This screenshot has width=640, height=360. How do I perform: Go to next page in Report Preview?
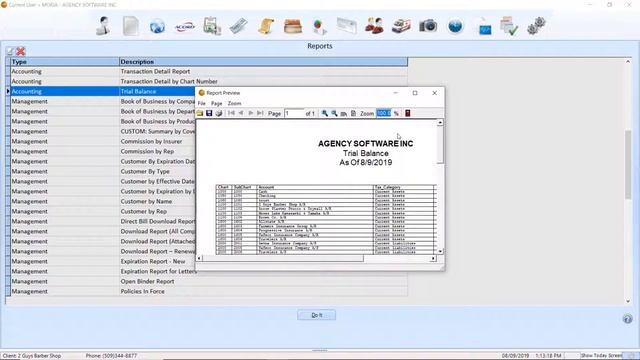[251, 113]
